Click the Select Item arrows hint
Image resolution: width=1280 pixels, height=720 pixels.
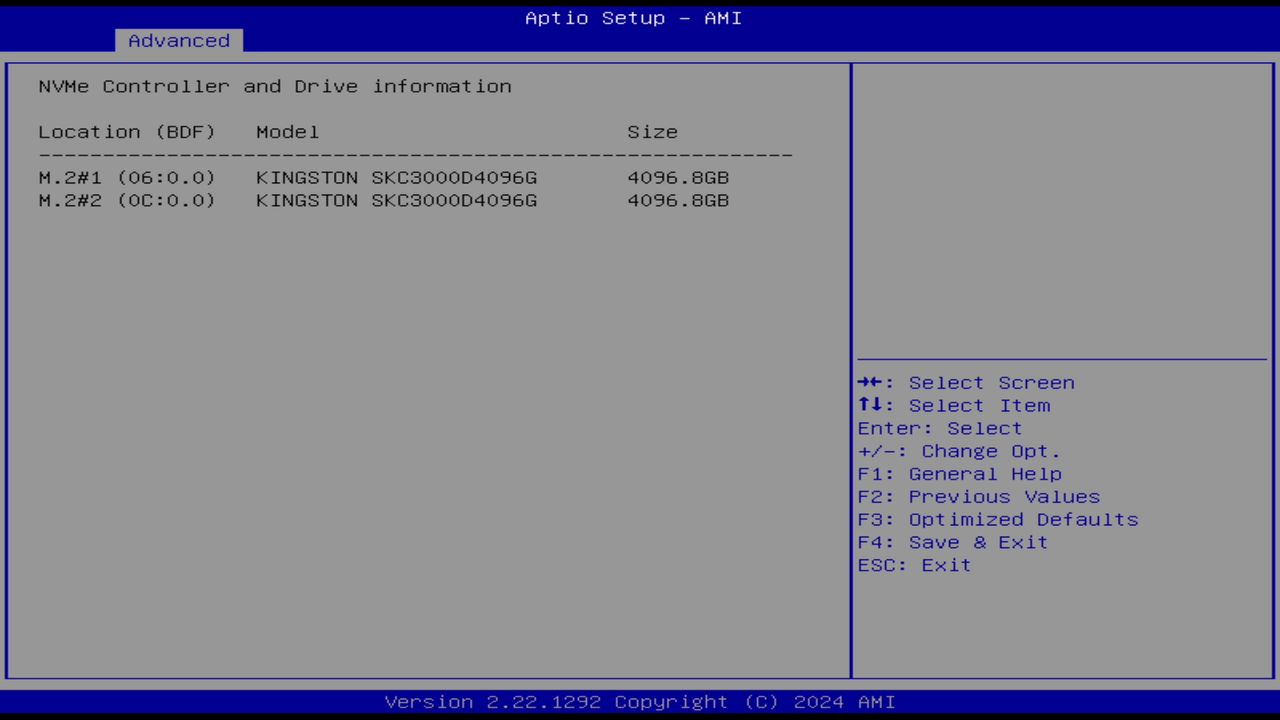pos(954,406)
